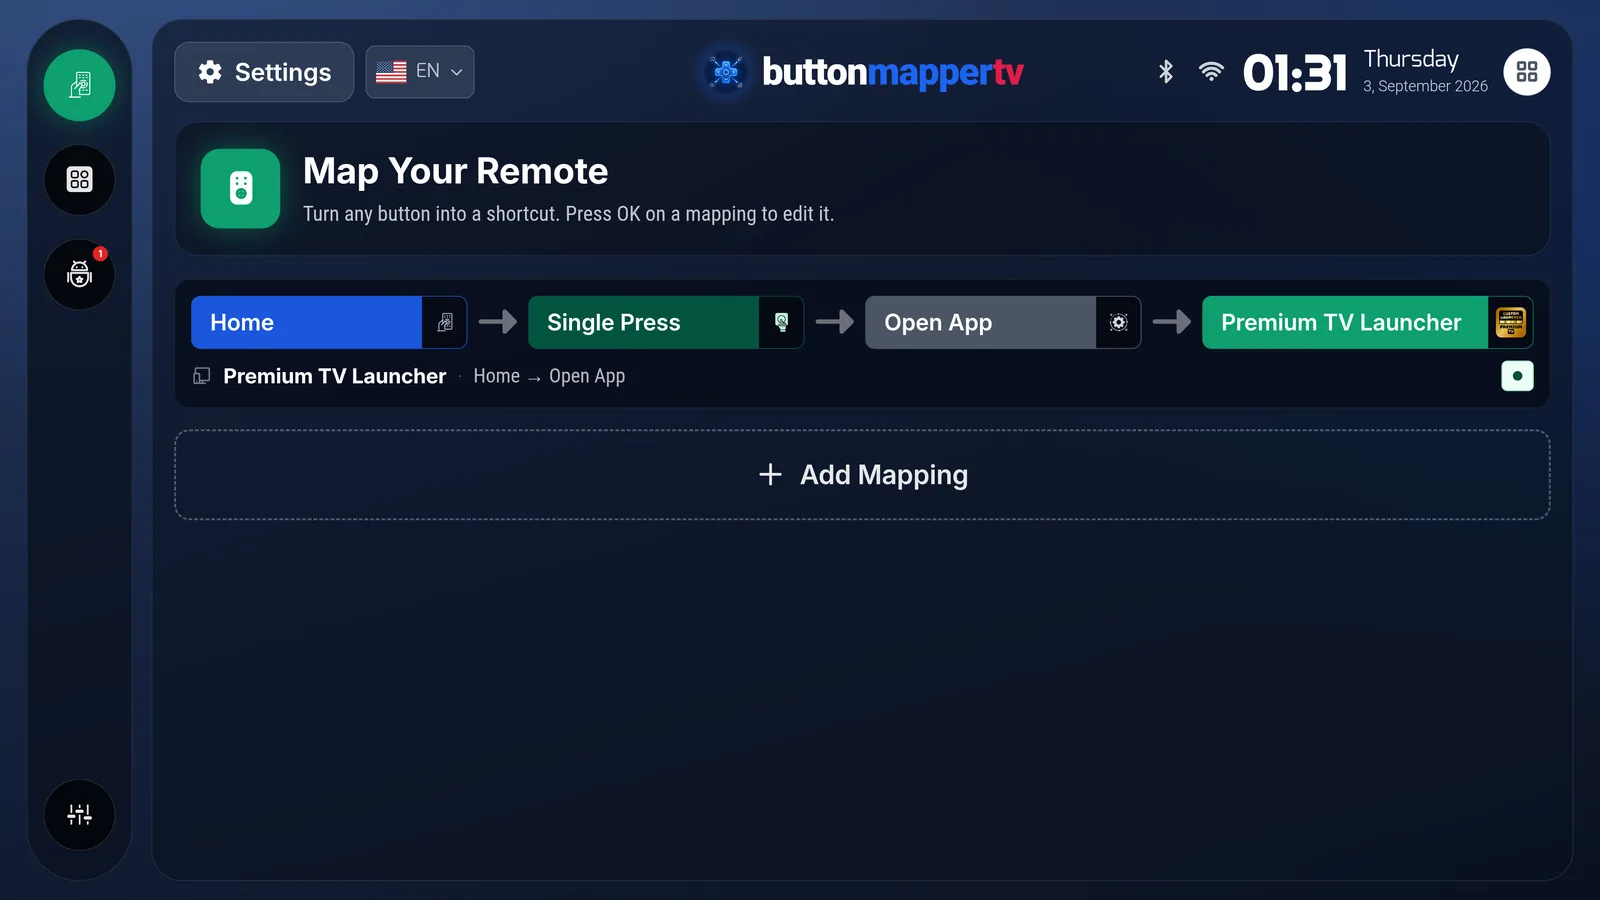The height and width of the screenshot is (900, 1600).
Task: Select the Open App action chip
Action: (x=980, y=322)
